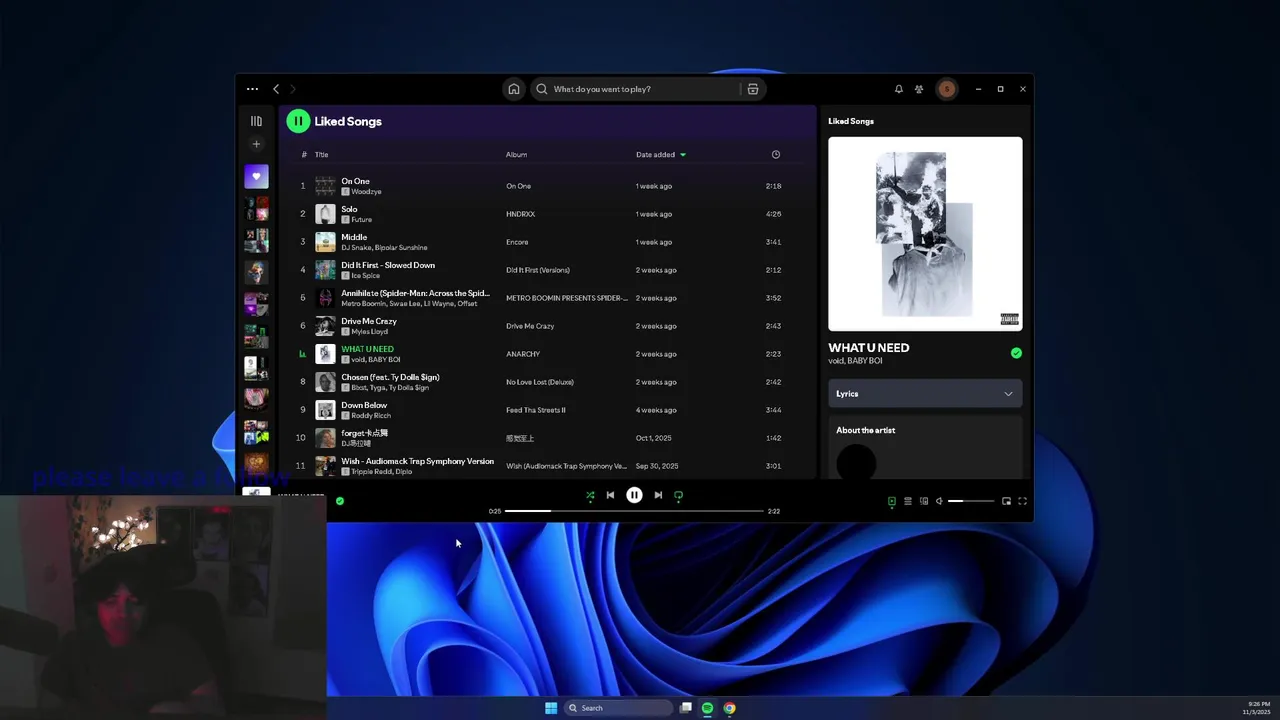
Task: Open the three-dot app menu
Action: (x=252, y=89)
